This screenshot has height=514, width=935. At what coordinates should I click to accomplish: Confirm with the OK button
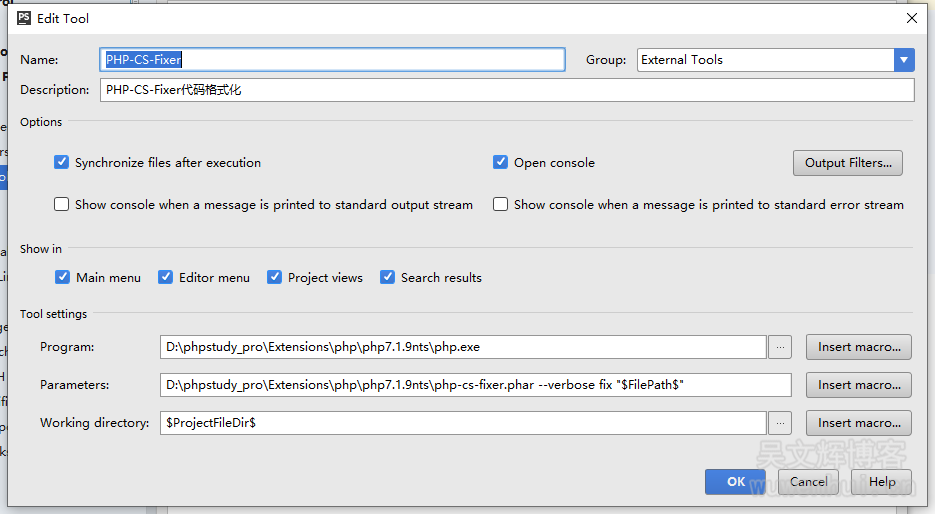[735, 482]
